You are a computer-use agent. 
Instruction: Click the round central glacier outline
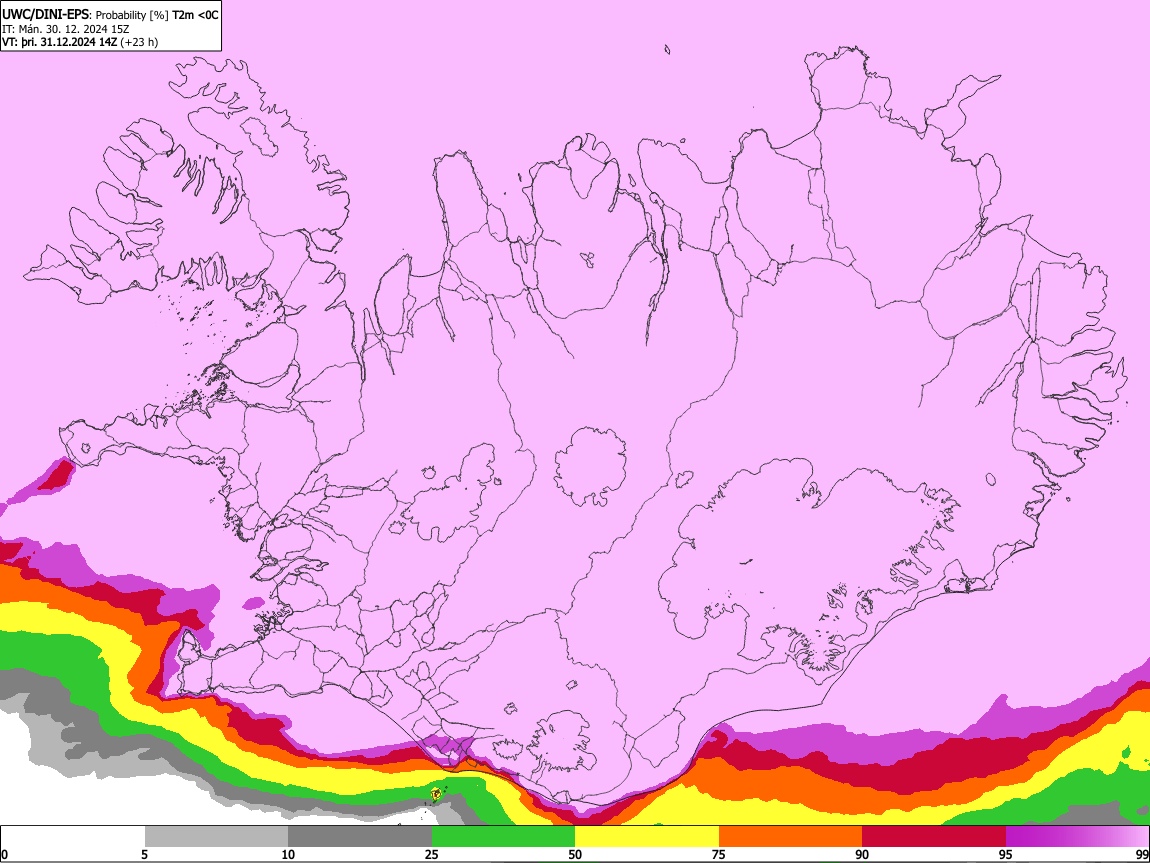(590, 466)
